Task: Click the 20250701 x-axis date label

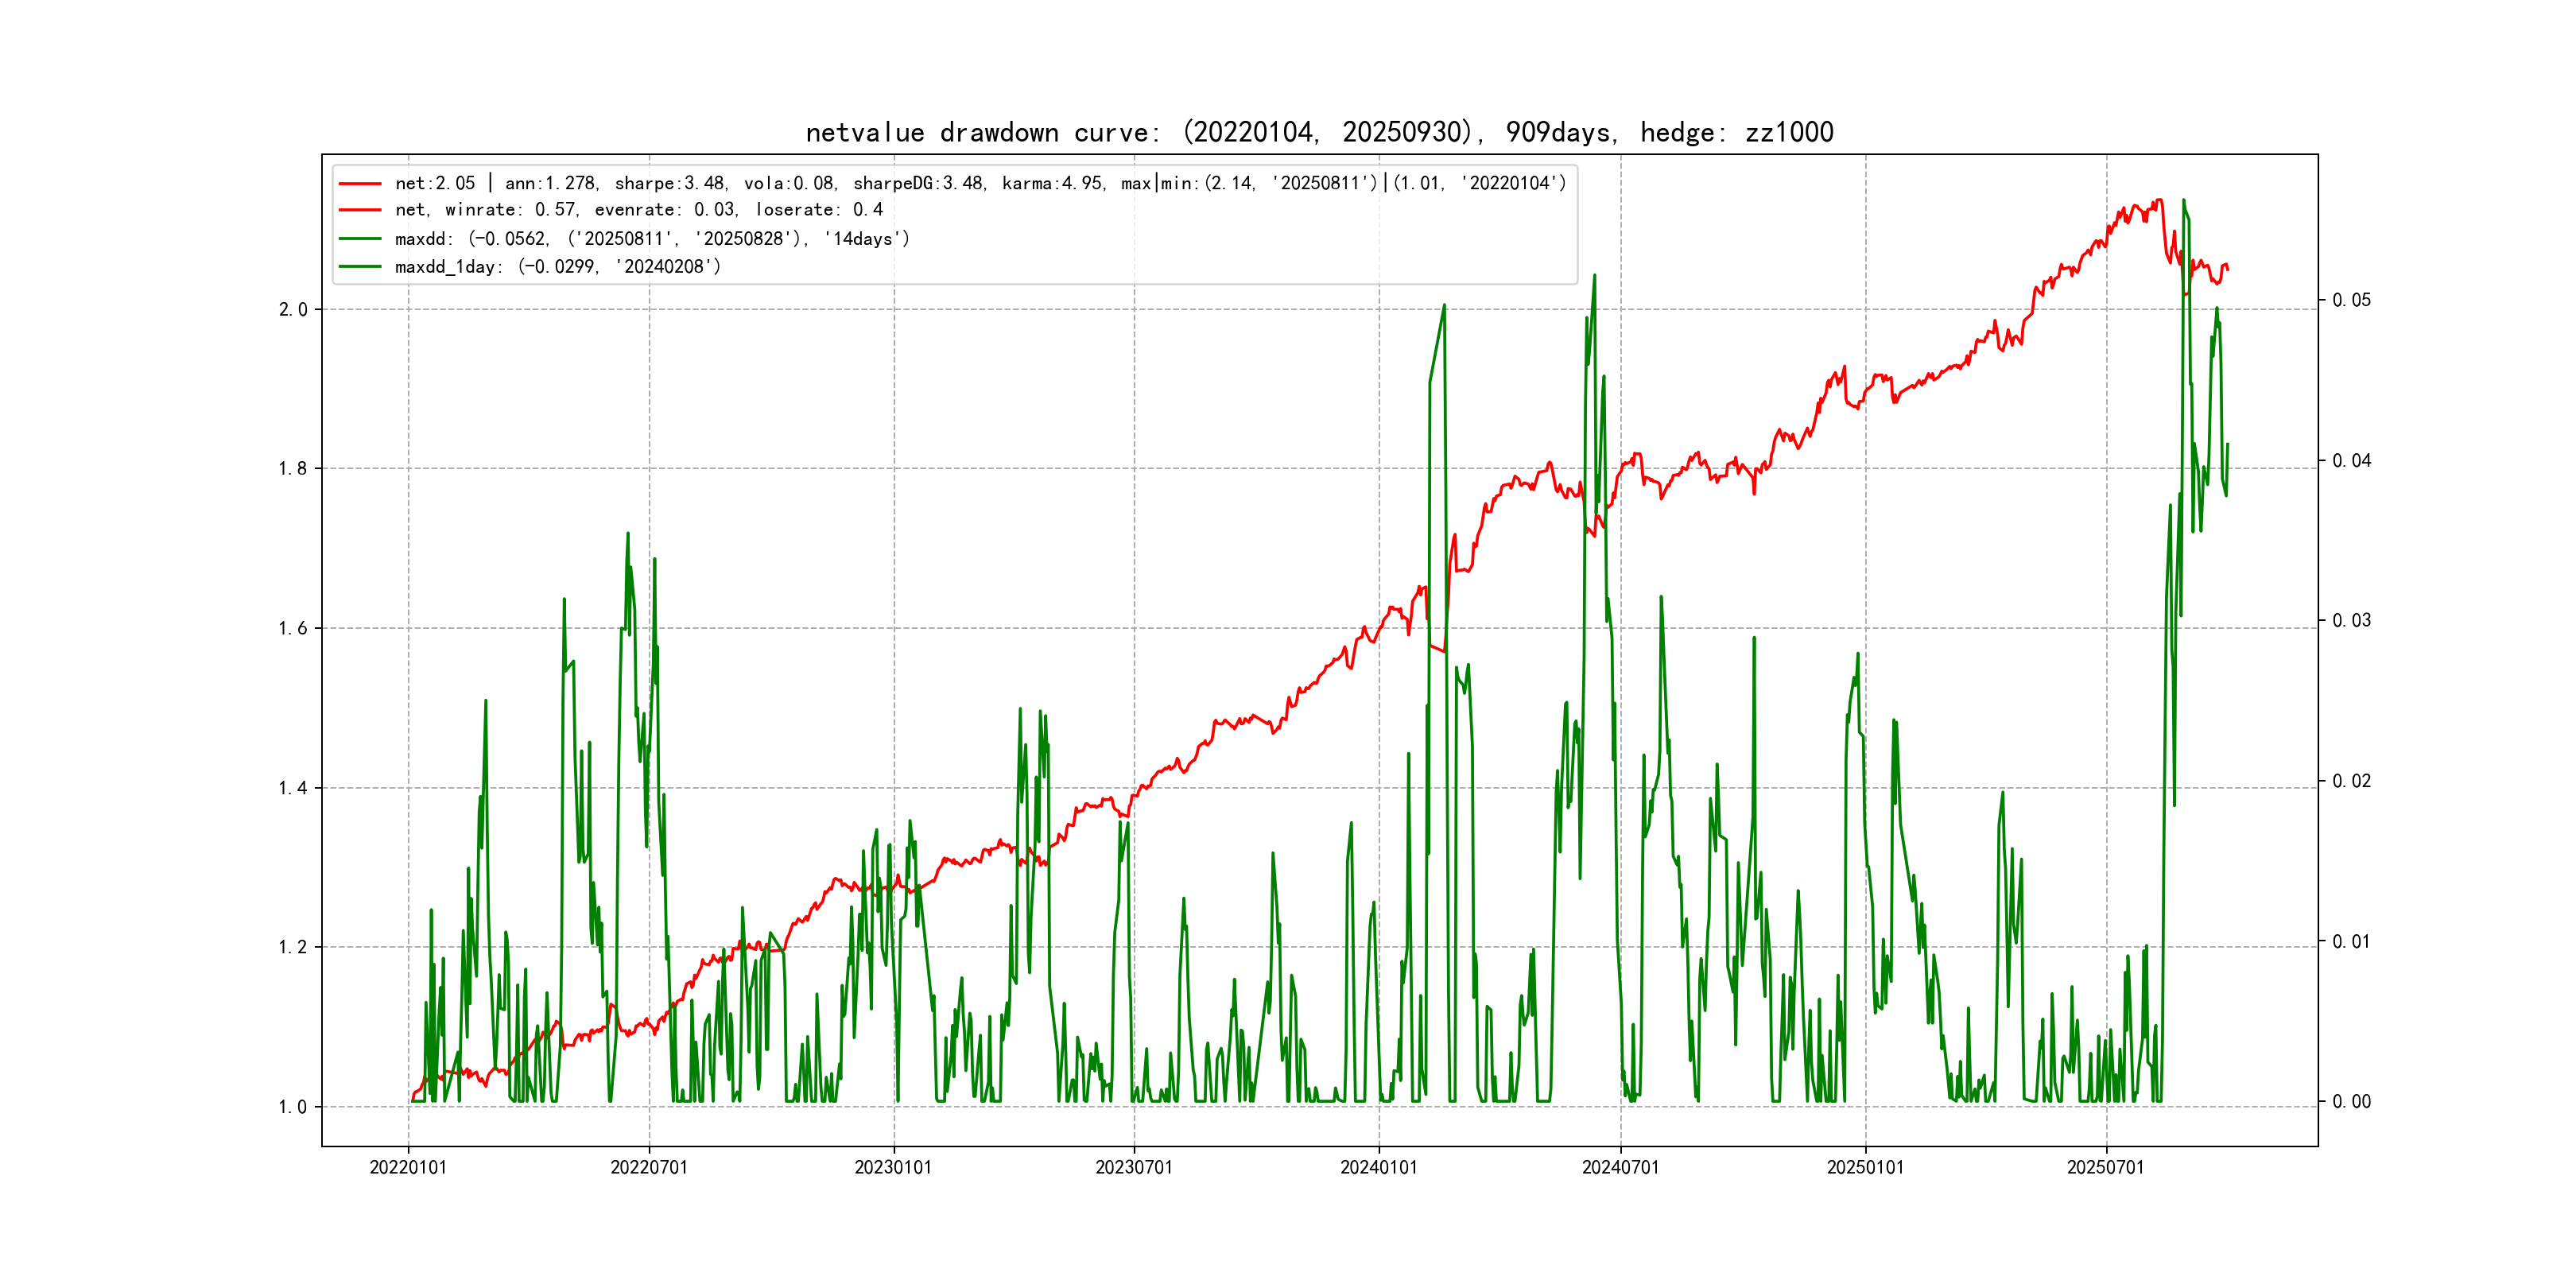Action: click(x=2106, y=1168)
